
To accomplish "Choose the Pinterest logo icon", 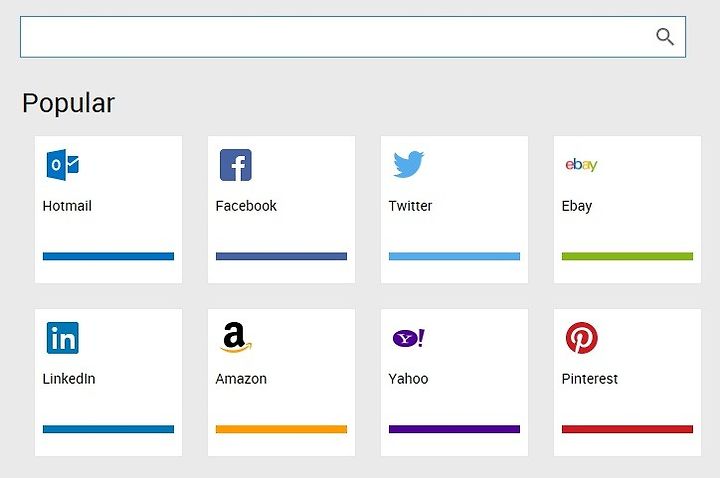I will (x=581, y=338).
